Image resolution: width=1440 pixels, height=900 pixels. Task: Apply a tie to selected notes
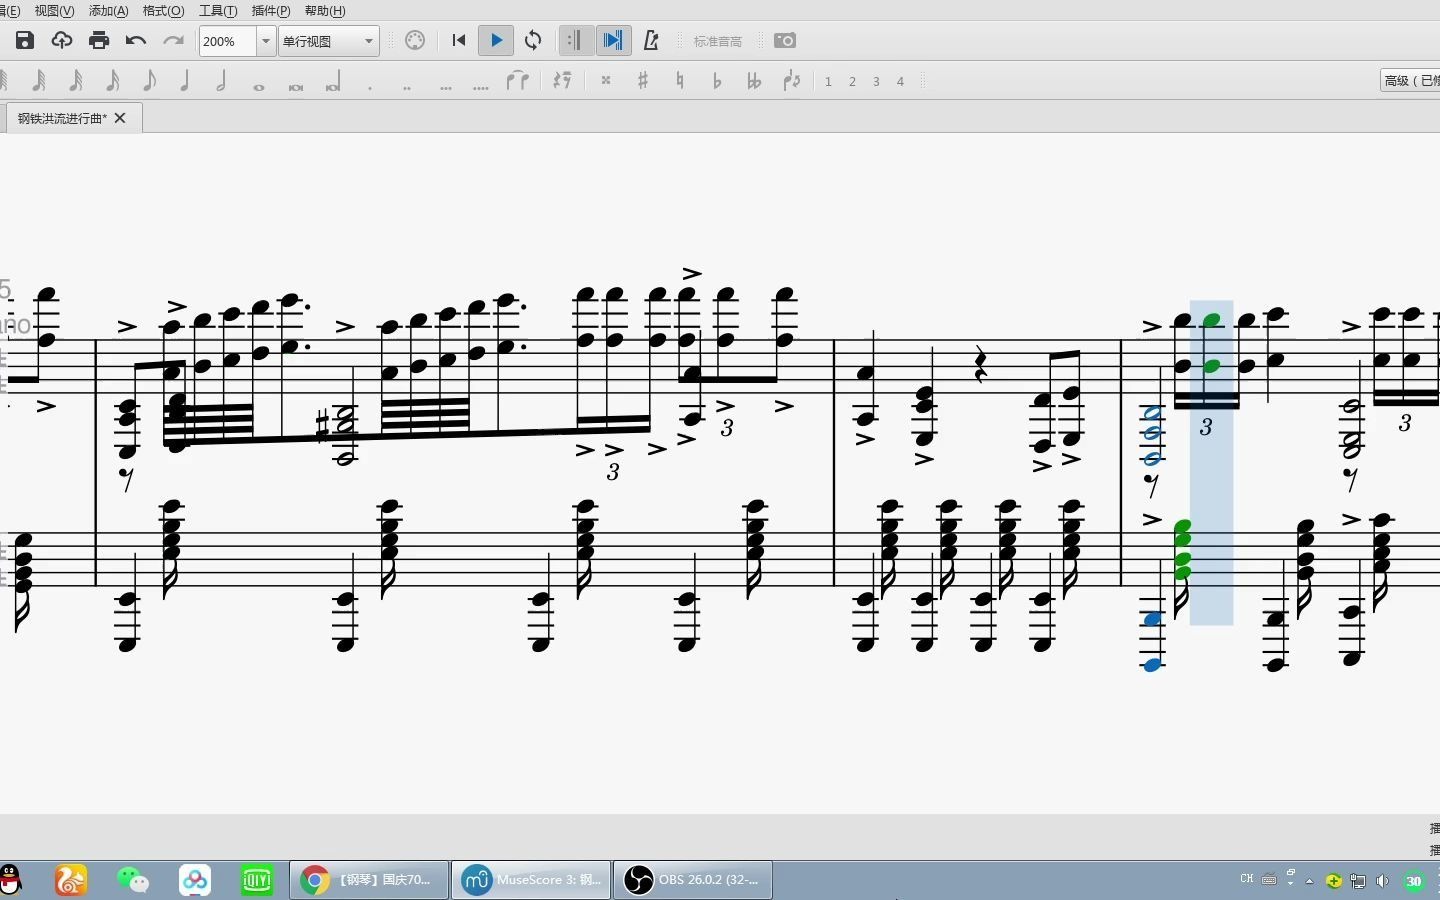[x=518, y=81]
